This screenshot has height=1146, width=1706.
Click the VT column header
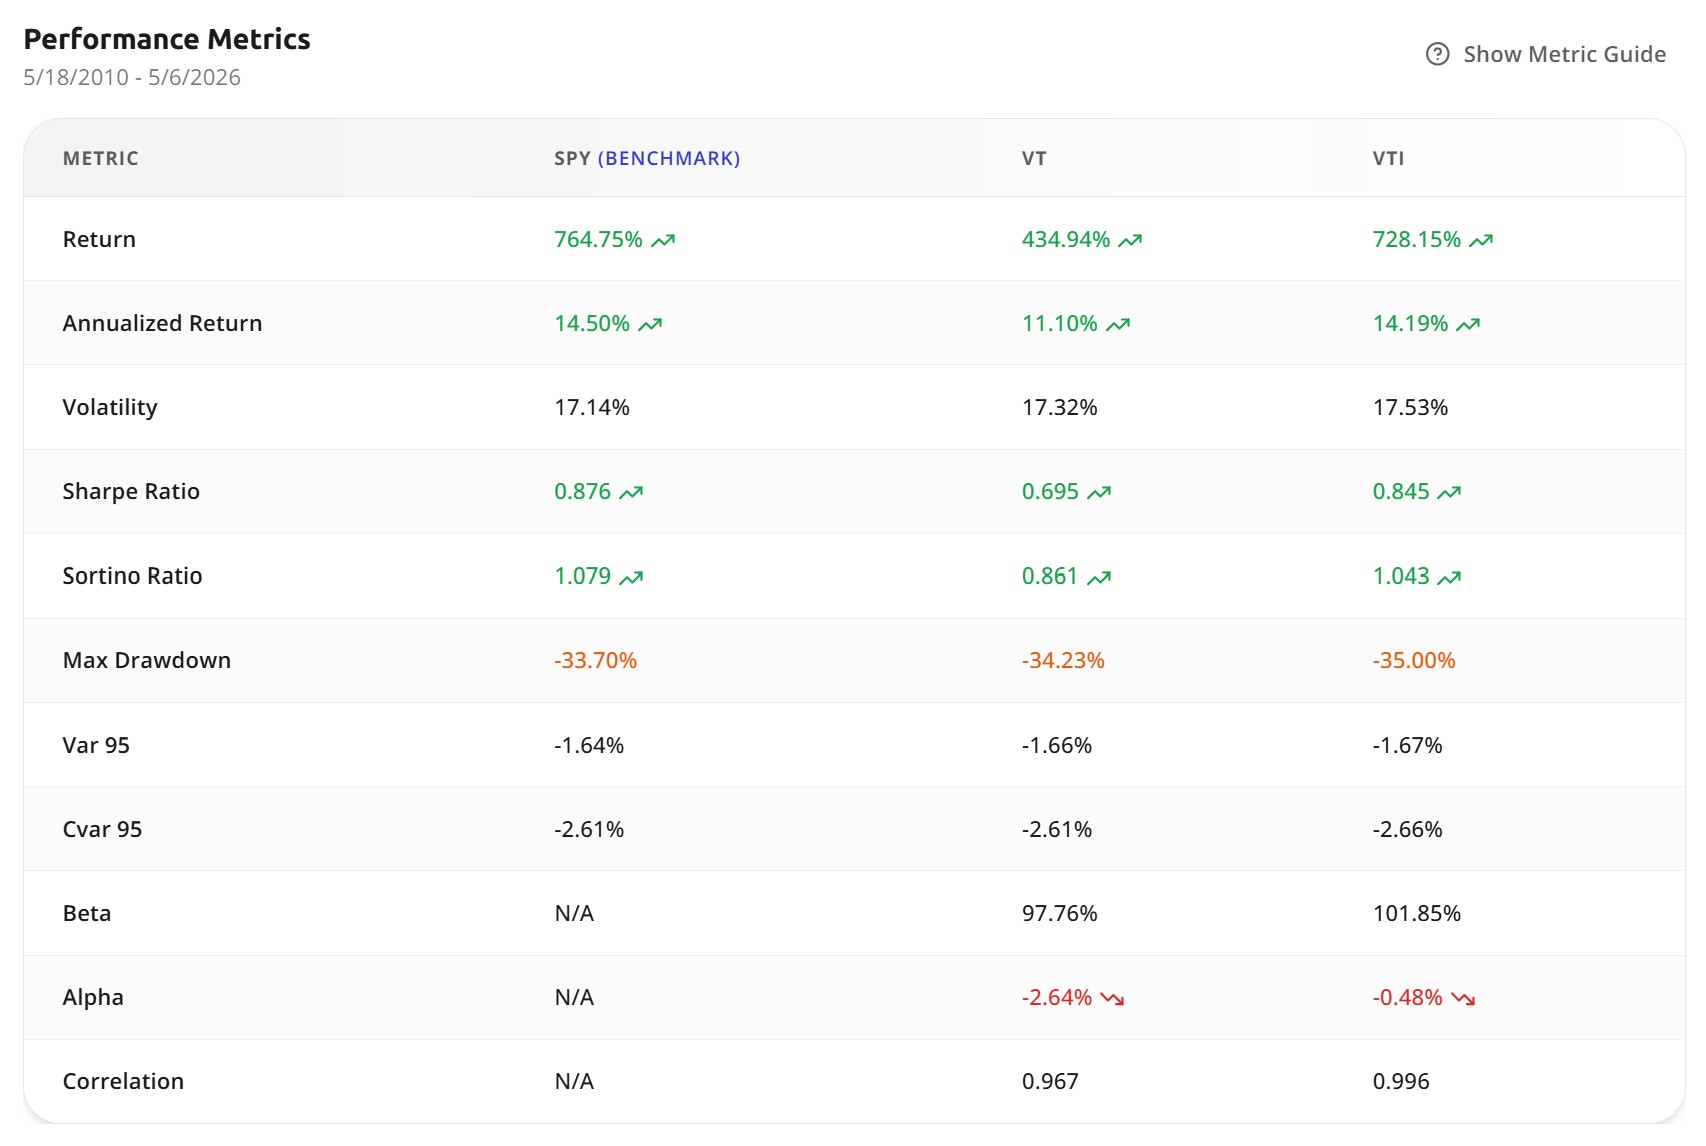click(1034, 158)
